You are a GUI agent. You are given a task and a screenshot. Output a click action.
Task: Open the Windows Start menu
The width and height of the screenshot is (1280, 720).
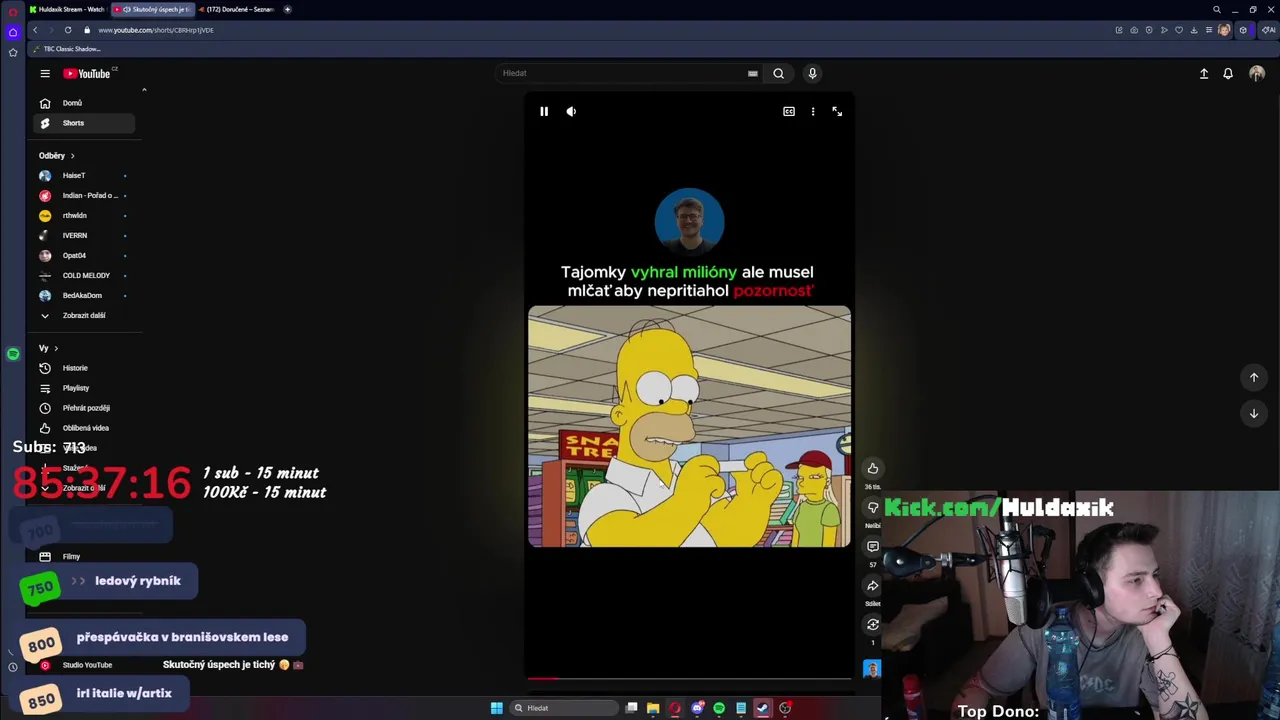pyautogui.click(x=497, y=708)
